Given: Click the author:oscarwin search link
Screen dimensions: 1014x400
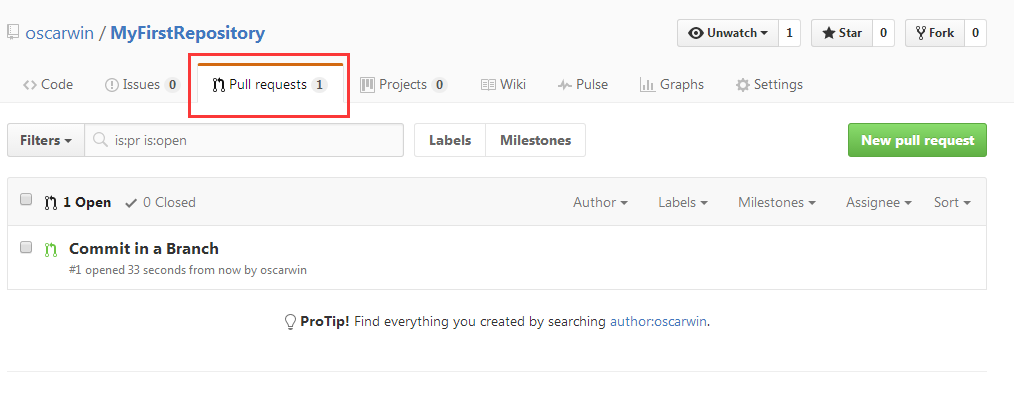Looking at the screenshot, I should click(658, 321).
